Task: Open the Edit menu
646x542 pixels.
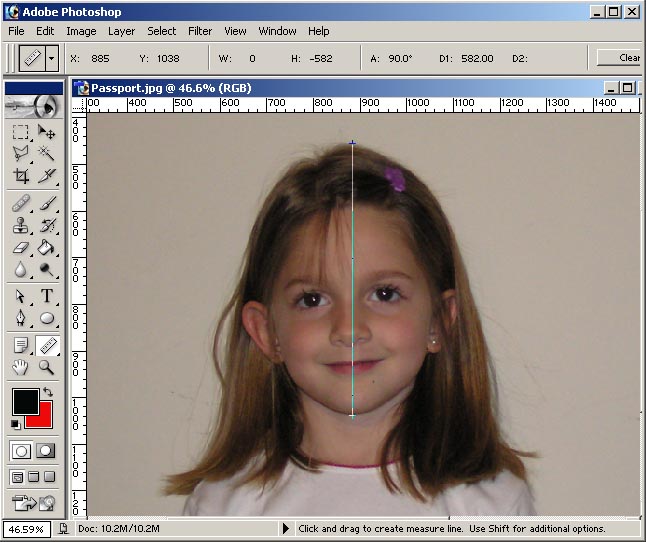Action: coord(45,31)
